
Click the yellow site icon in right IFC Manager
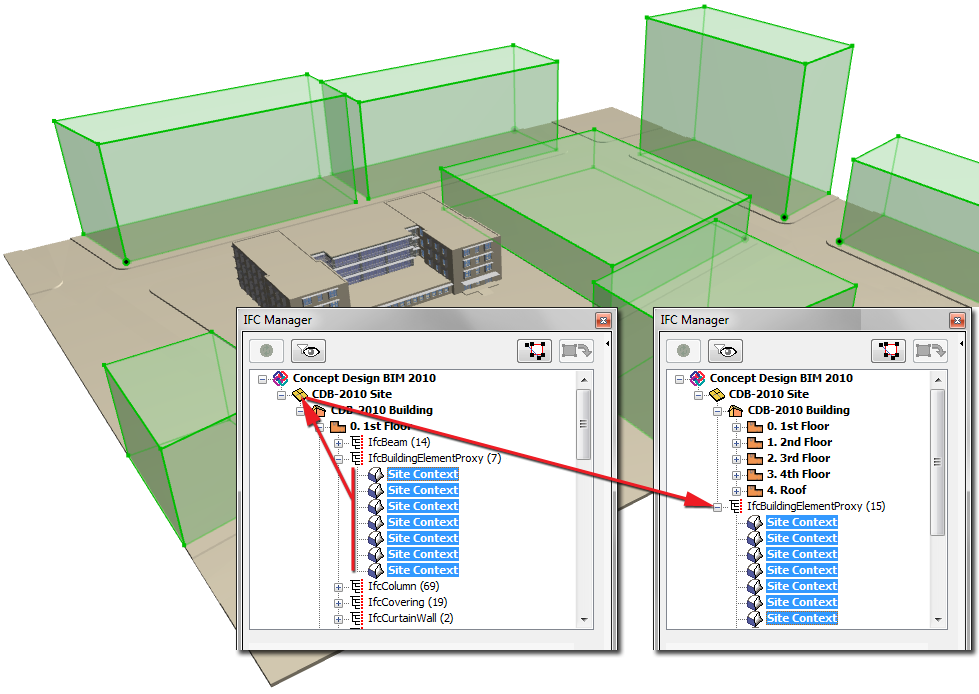click(717, 394)
